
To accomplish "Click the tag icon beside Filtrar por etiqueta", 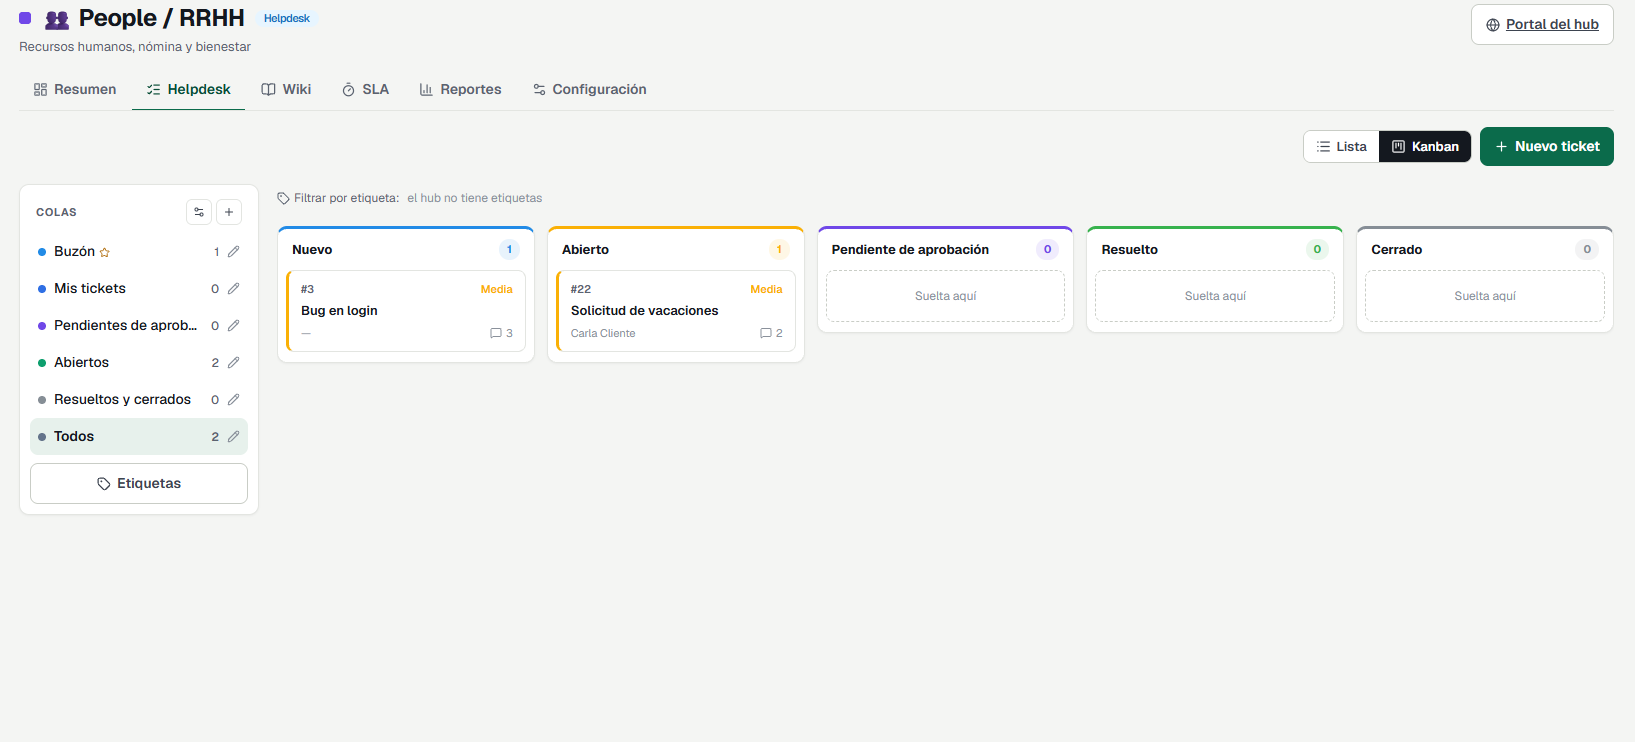I will pos(284,198).
